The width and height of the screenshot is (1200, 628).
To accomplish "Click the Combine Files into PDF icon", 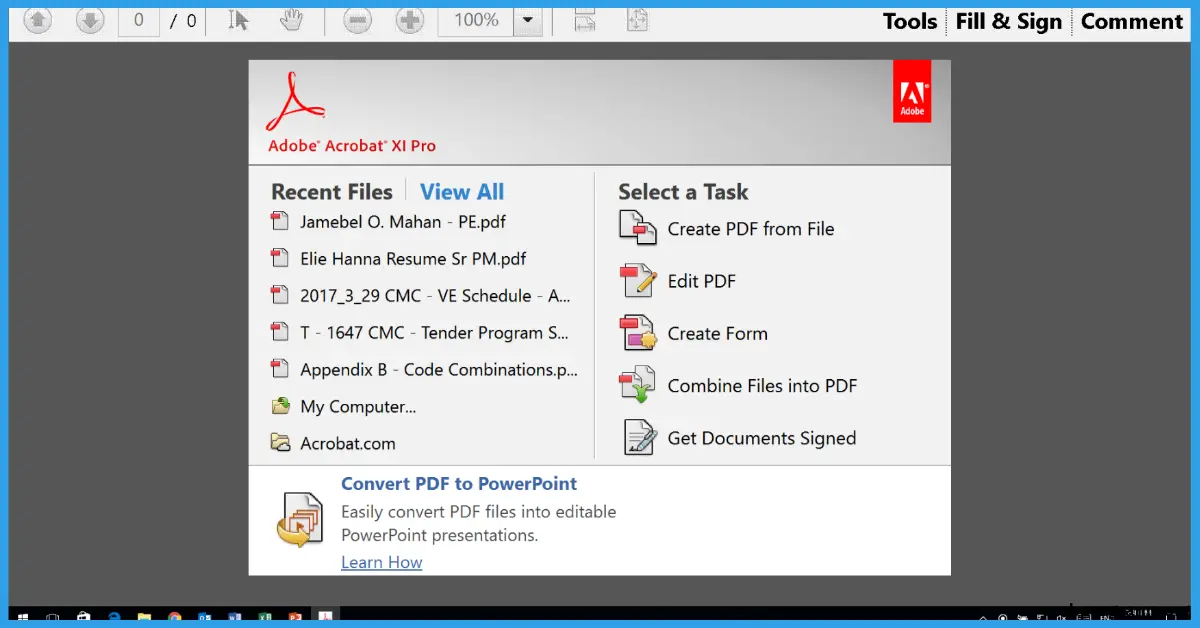I will [638, 385].
